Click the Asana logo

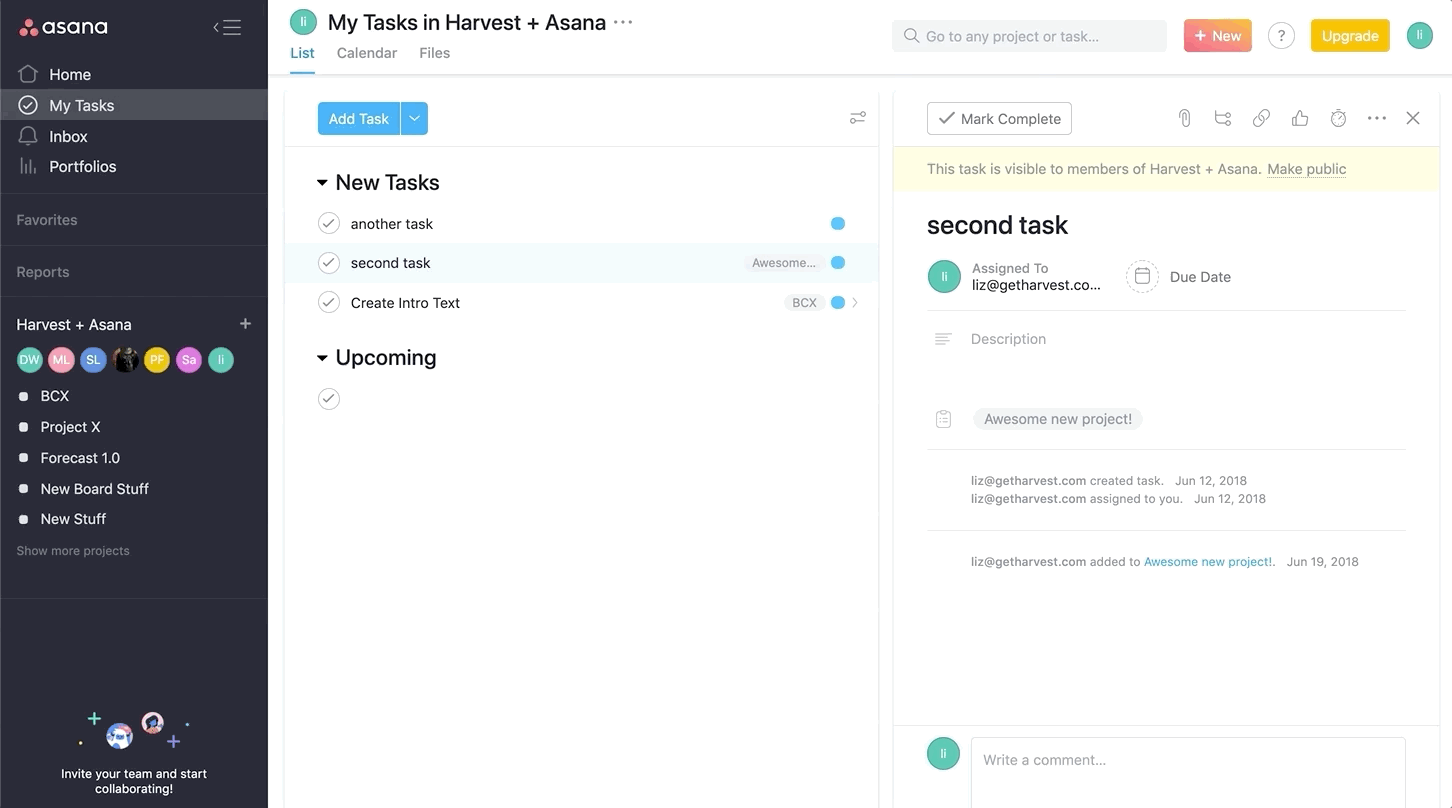[x=63, y=27]
